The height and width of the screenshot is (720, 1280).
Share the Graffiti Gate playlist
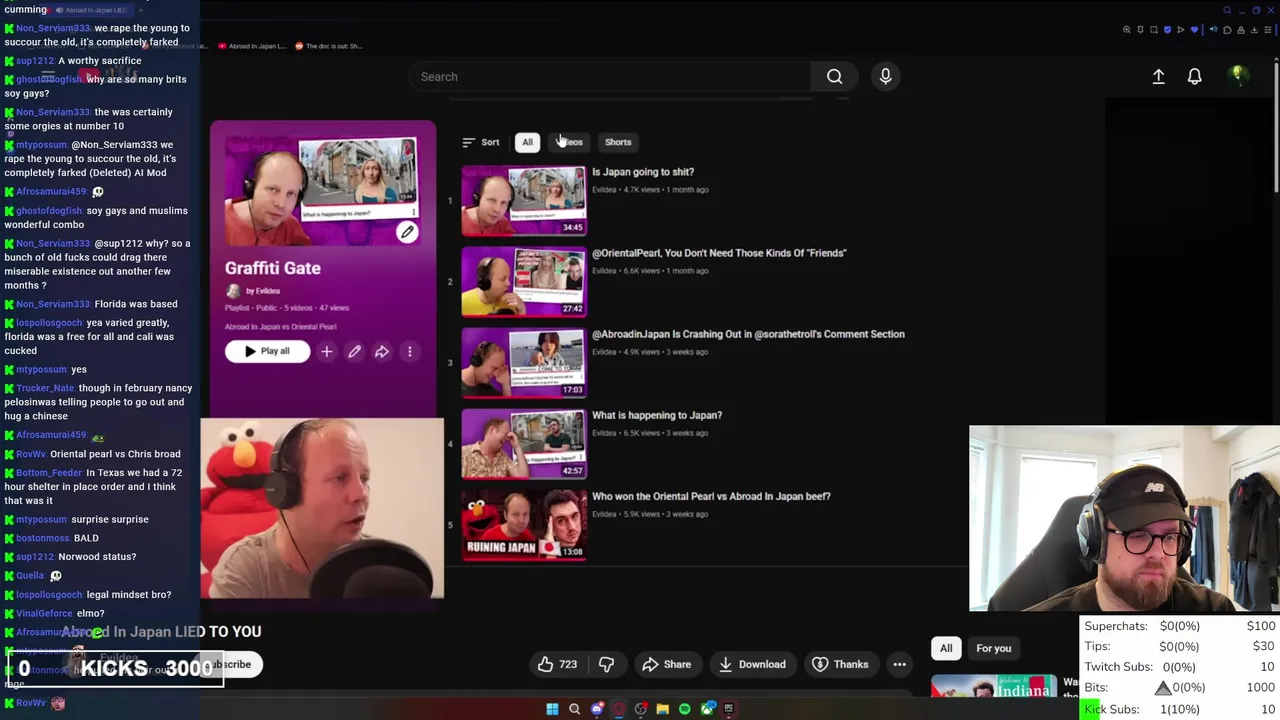click(x=381, y=351)
